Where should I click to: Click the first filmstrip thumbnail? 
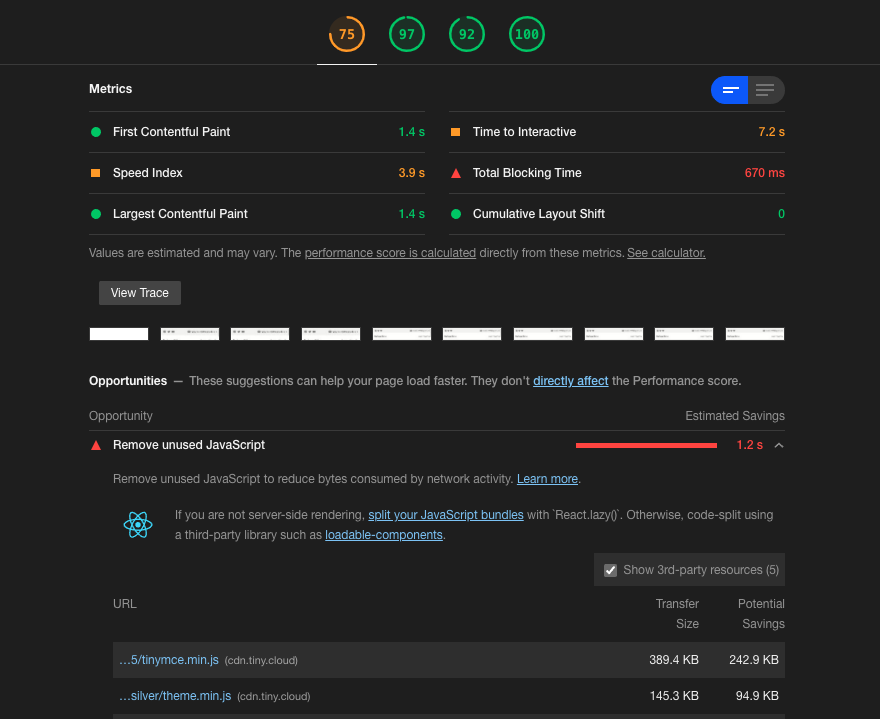tap(118, 333)
